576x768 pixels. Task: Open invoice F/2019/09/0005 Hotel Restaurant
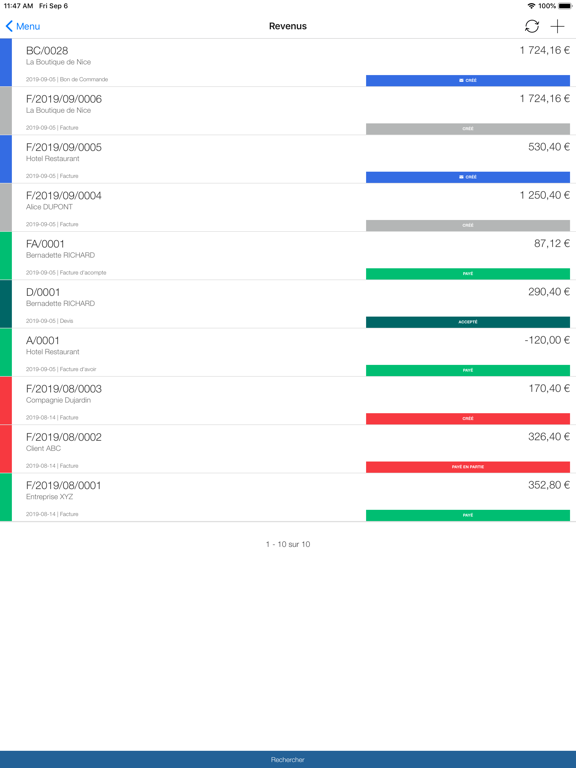click(288, 159)
